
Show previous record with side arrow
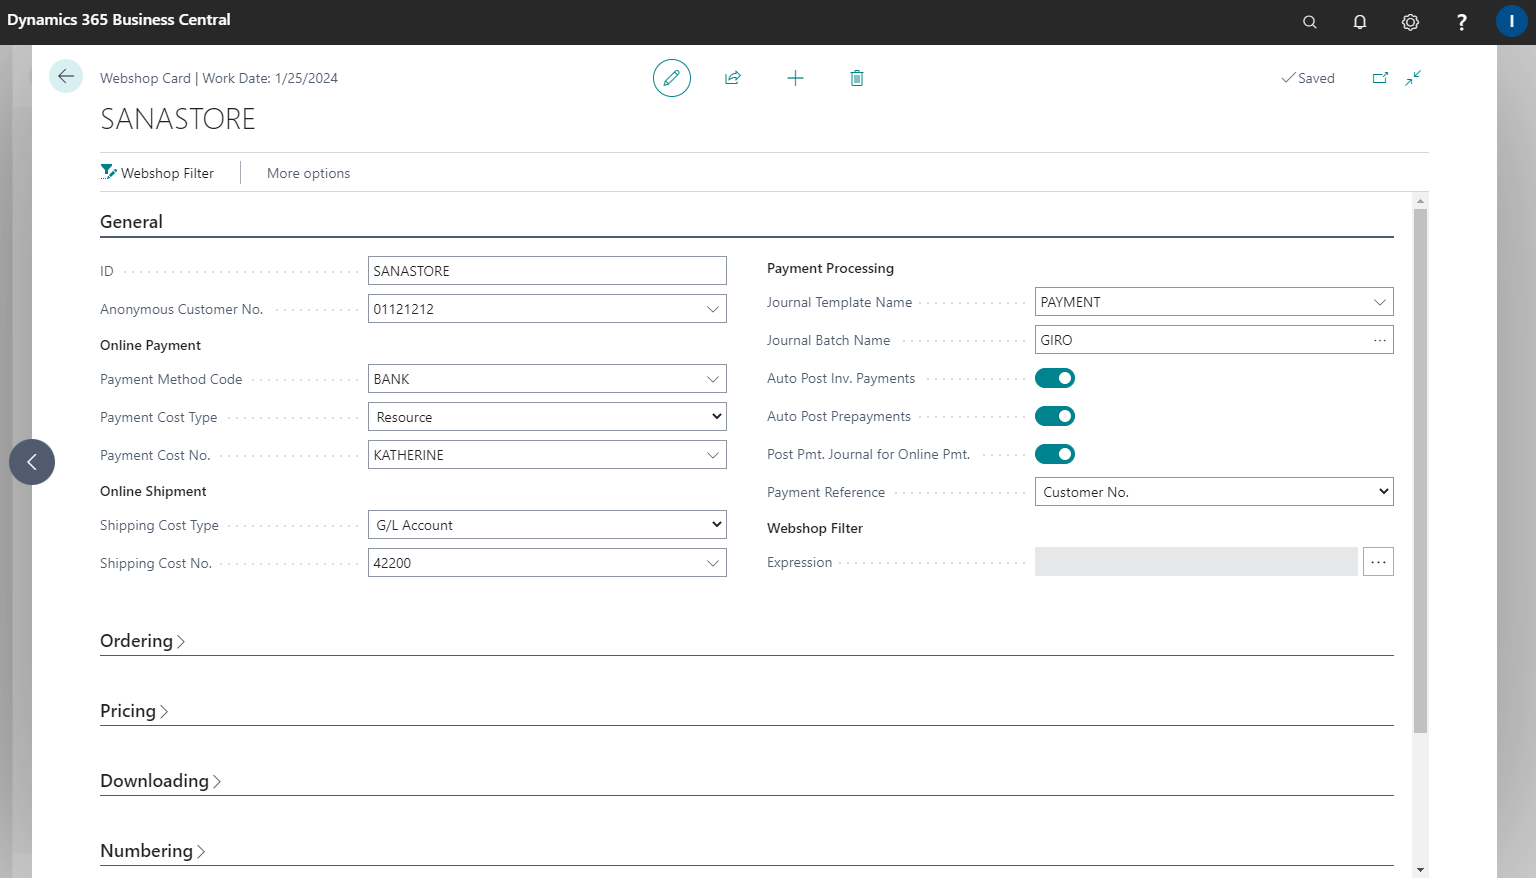click(32, 462)
